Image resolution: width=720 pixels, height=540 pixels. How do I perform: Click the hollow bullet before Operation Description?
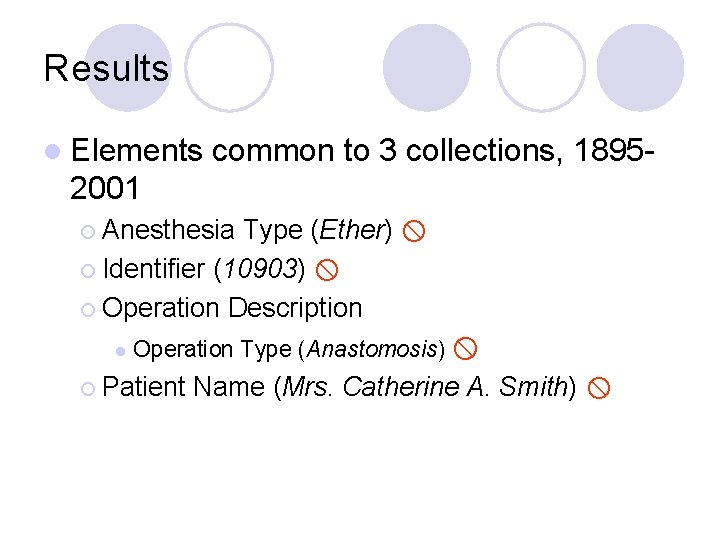[x=88, y=310]
